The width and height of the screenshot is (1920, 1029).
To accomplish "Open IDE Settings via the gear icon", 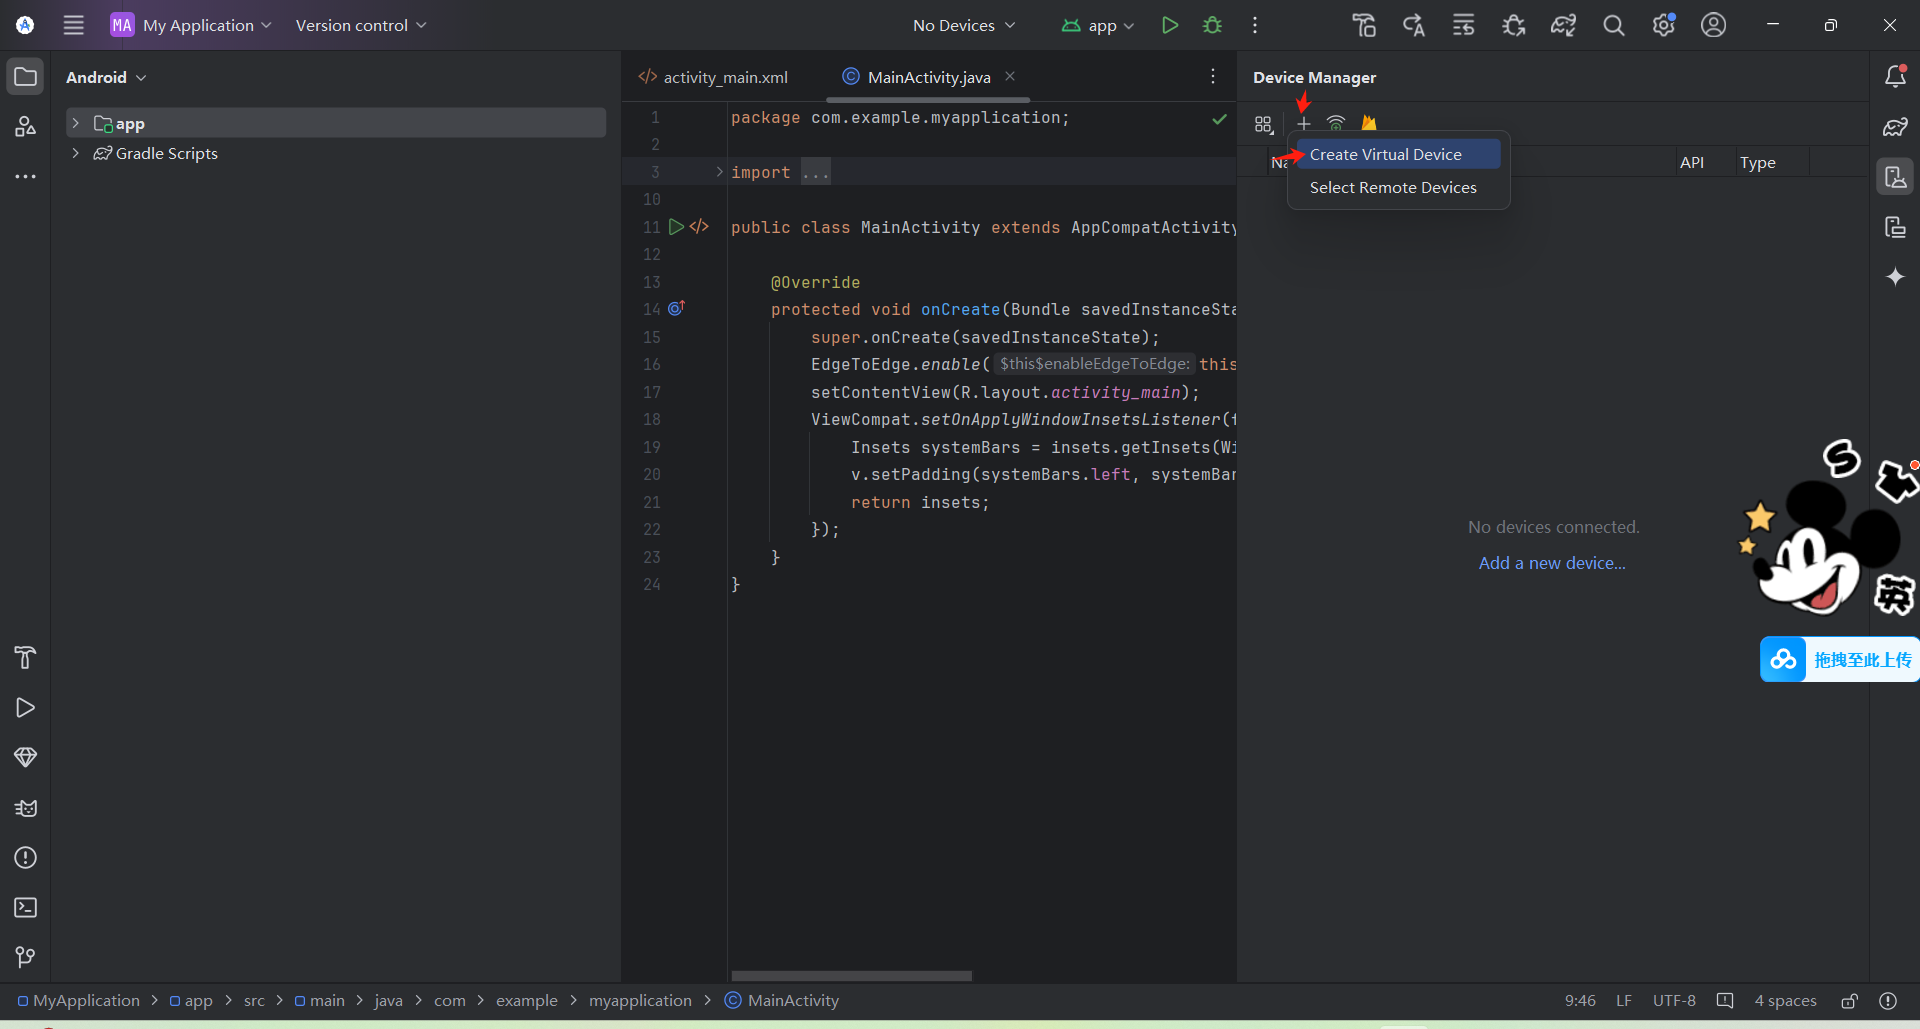I will [x=1664, y=25].
